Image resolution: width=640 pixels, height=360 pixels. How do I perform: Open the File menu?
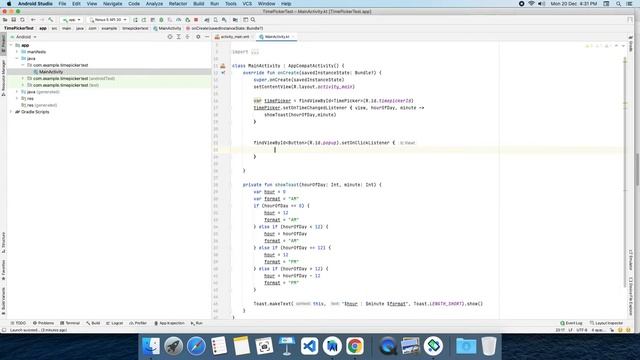62,4
